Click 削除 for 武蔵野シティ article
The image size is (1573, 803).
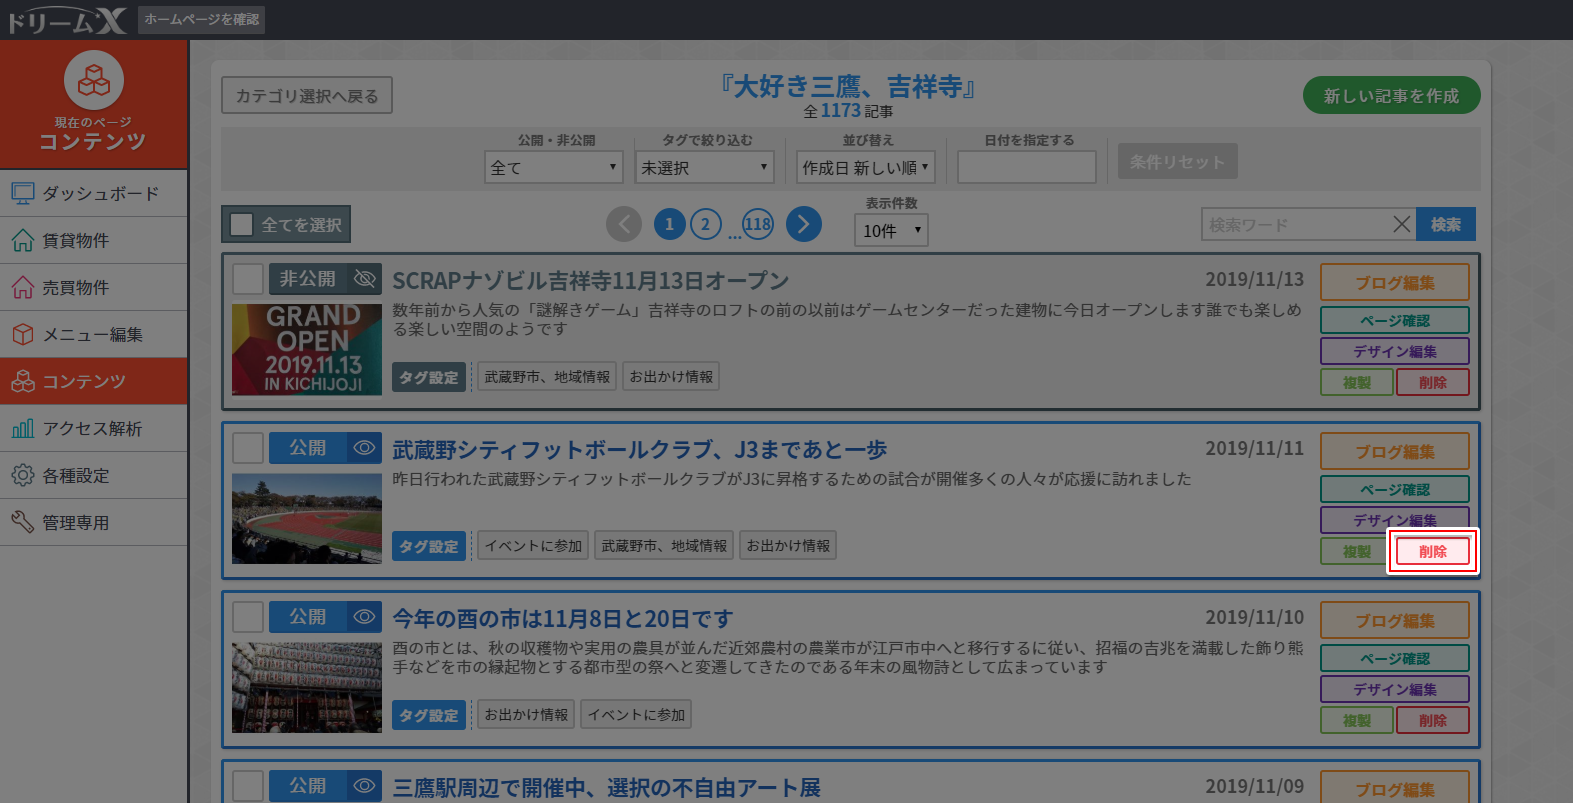(x=1433, y=551)
